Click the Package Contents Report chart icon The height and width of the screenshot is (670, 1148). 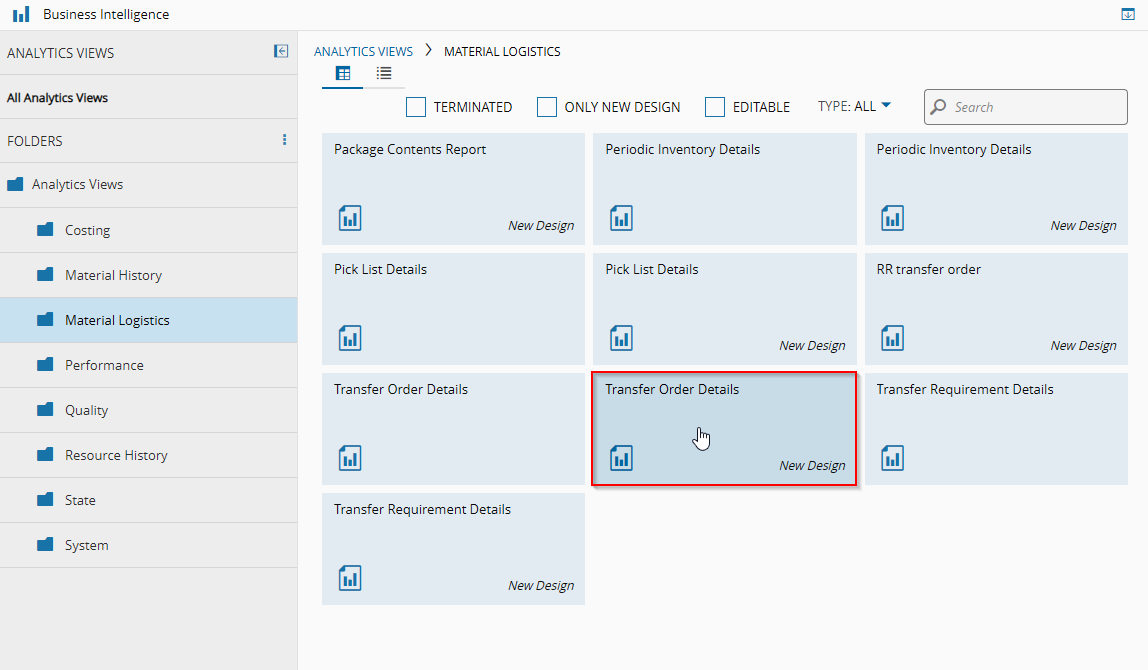(350, 218)
